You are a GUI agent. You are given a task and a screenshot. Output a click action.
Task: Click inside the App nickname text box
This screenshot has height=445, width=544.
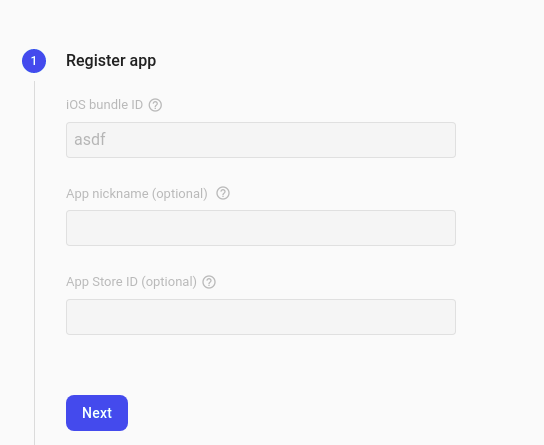(261, 228)
